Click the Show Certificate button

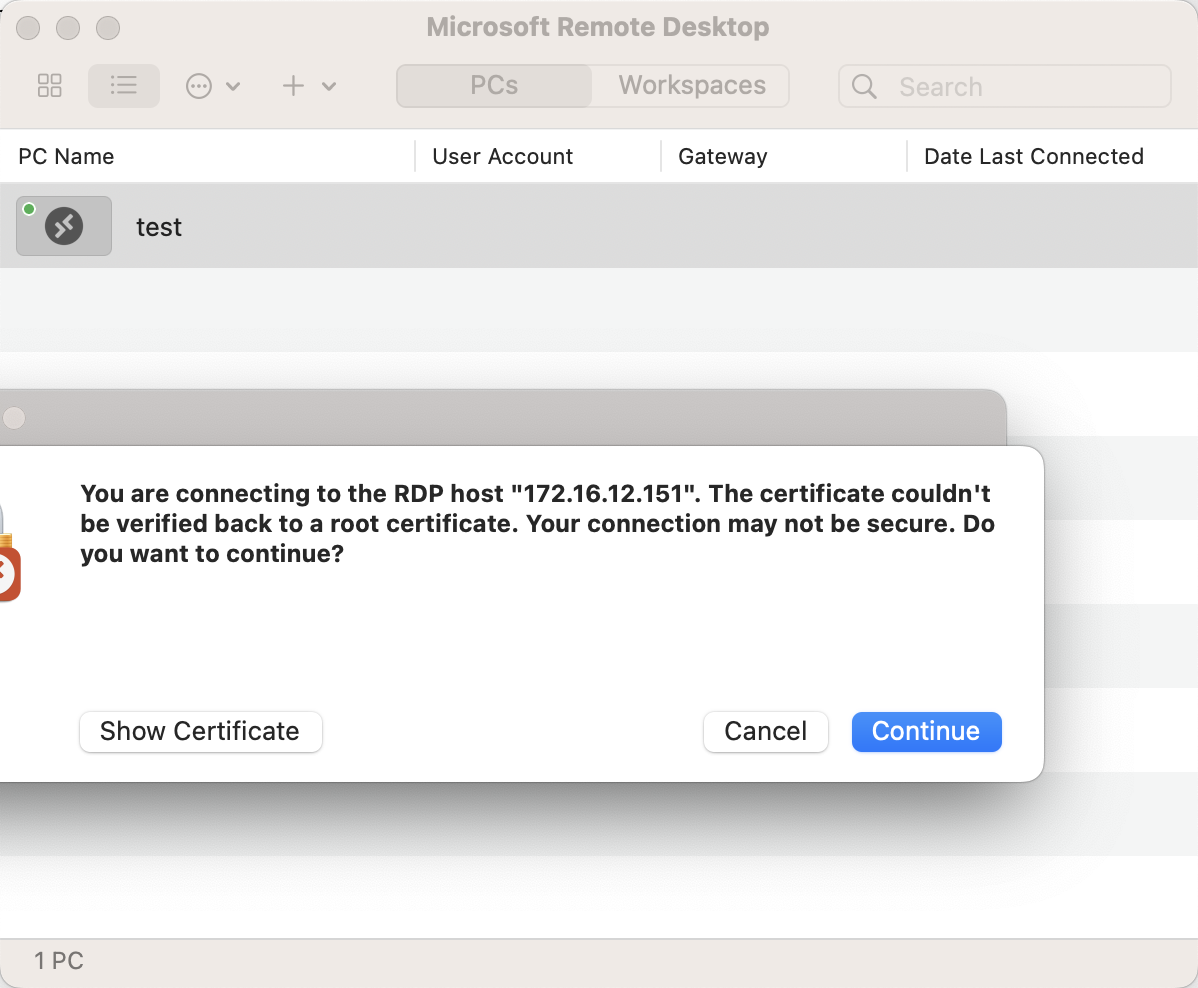[201, 731]
